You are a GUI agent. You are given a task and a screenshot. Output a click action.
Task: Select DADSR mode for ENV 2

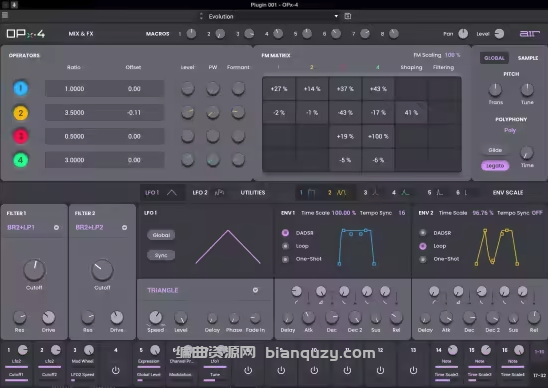pos(423,233)
